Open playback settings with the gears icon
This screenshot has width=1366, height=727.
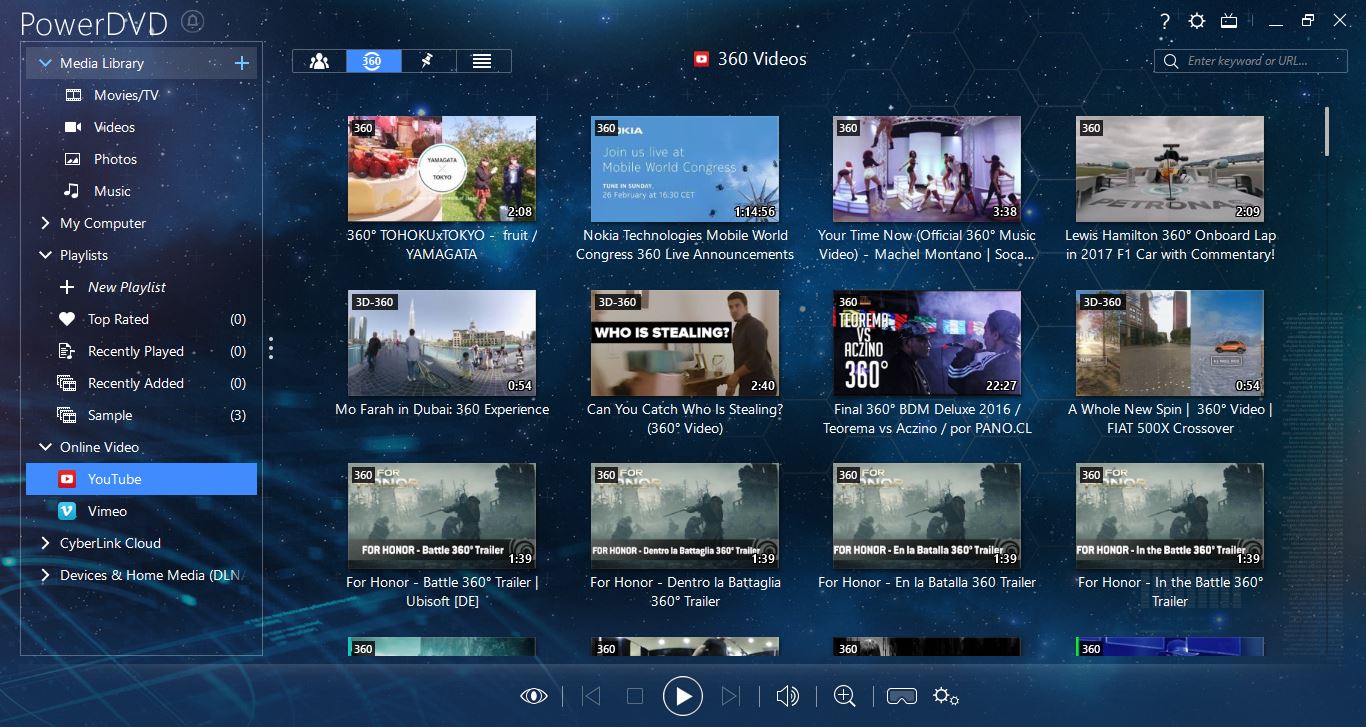click(946, 696)
